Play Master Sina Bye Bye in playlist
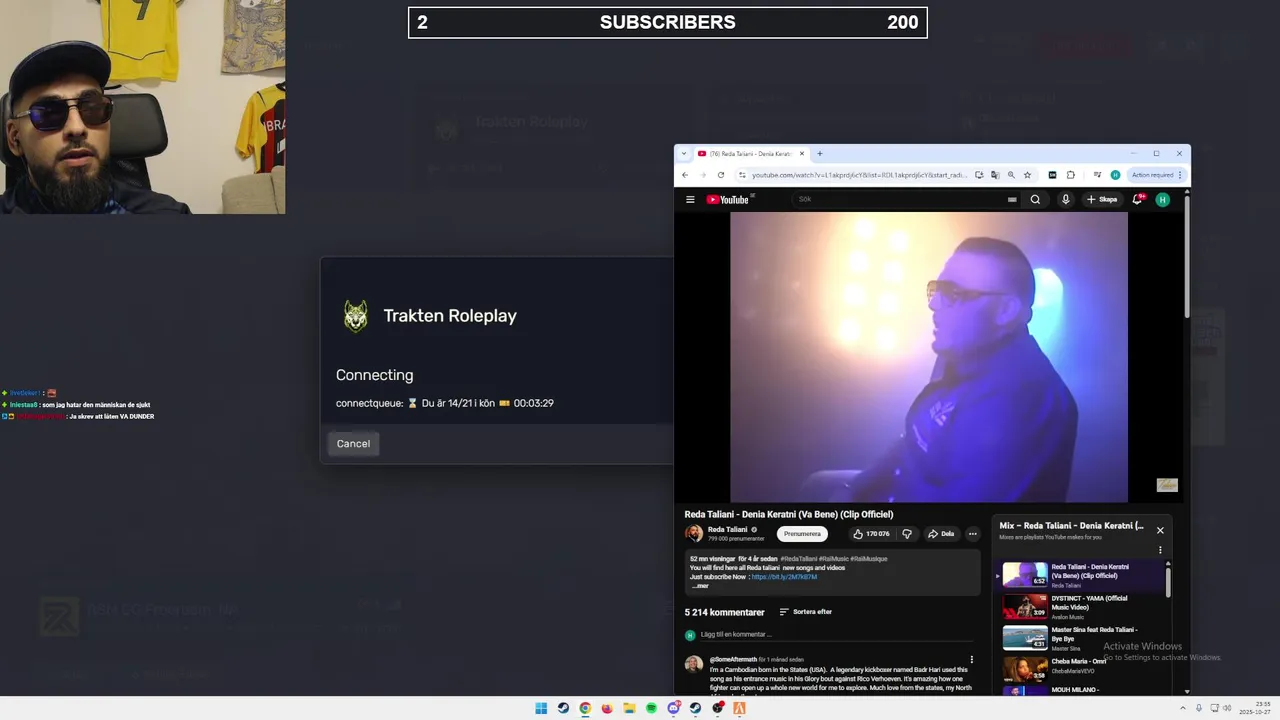Image resolution: width=1280 pixels, height=720 pixels. click(1078, 638)
